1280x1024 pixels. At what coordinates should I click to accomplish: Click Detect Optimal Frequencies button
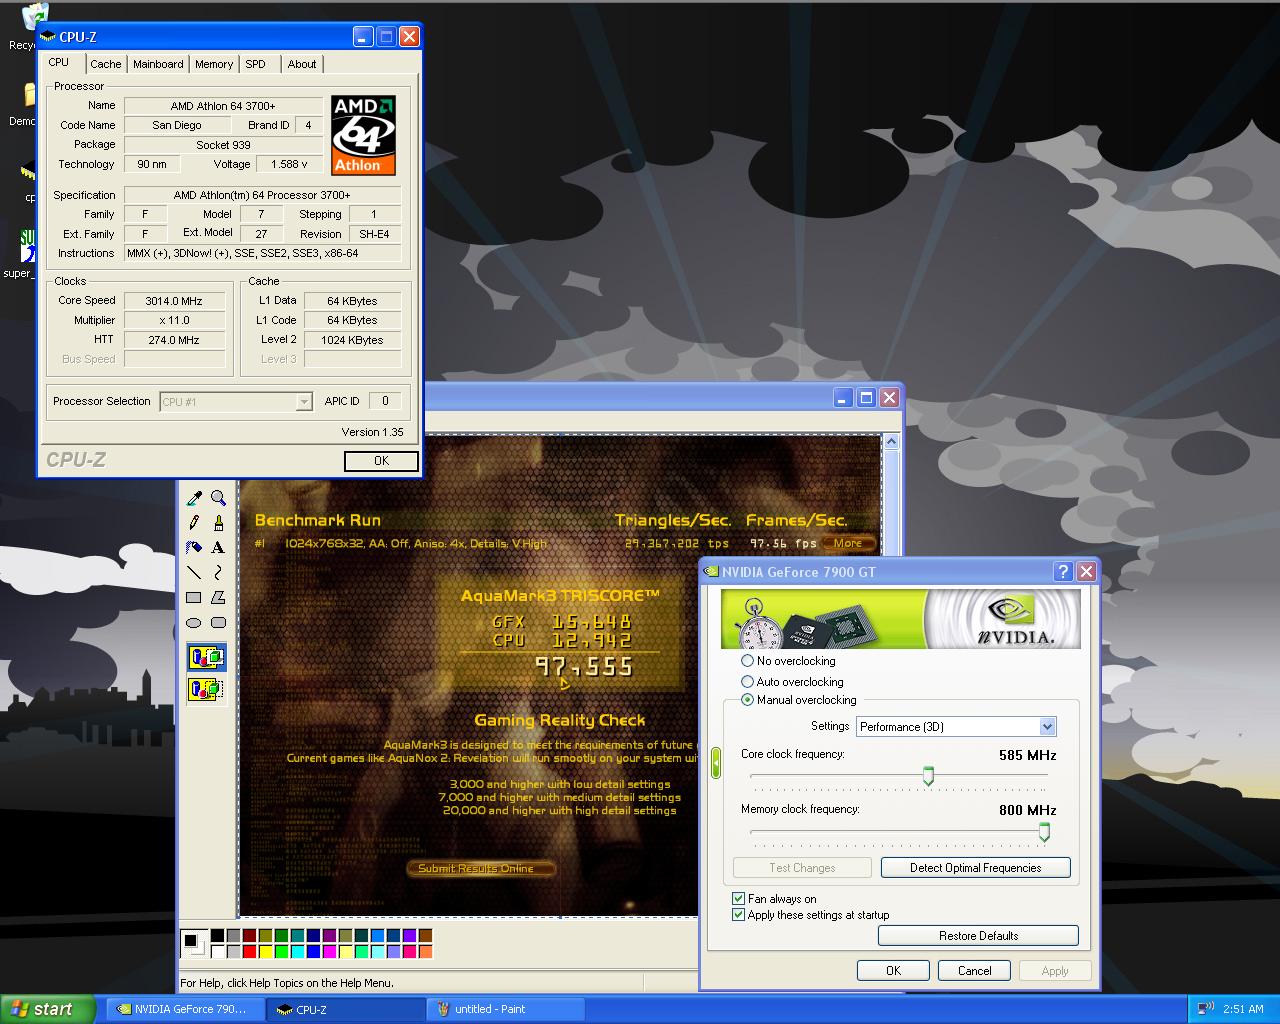coord(975,868)
